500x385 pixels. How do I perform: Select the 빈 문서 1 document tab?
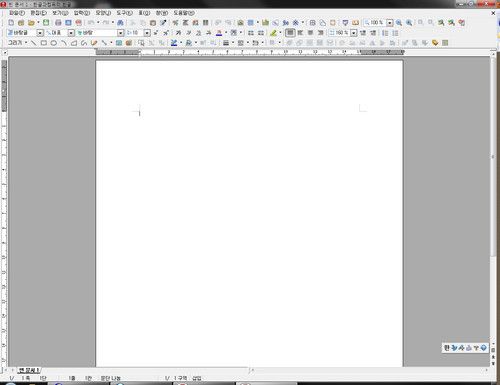click(29, 370)
